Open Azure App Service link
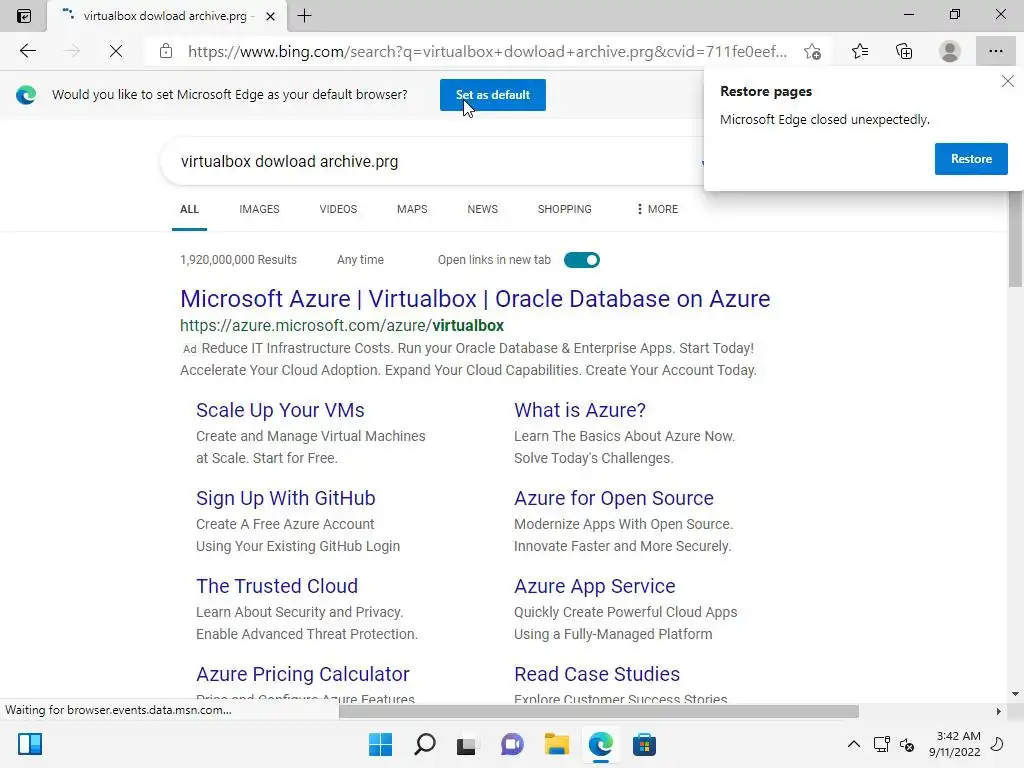The width and height of the screenshot is (1024, 768). tap(594, 586)
